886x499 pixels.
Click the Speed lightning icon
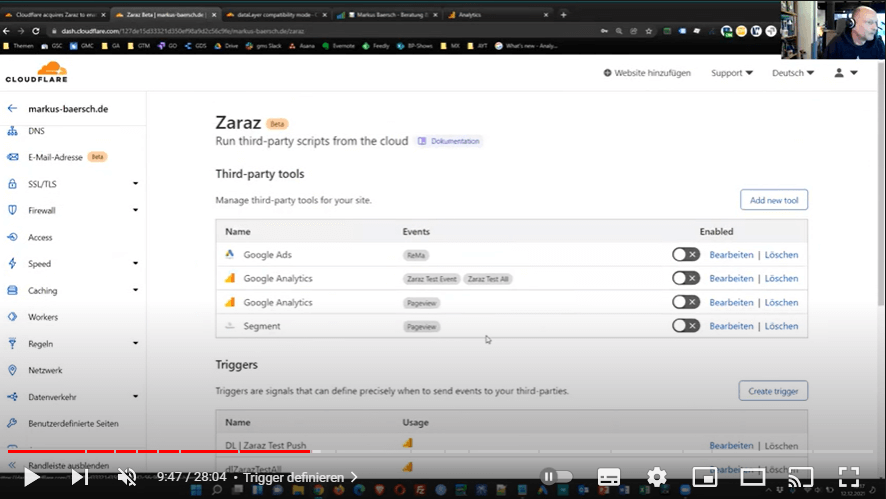(12, 263)
